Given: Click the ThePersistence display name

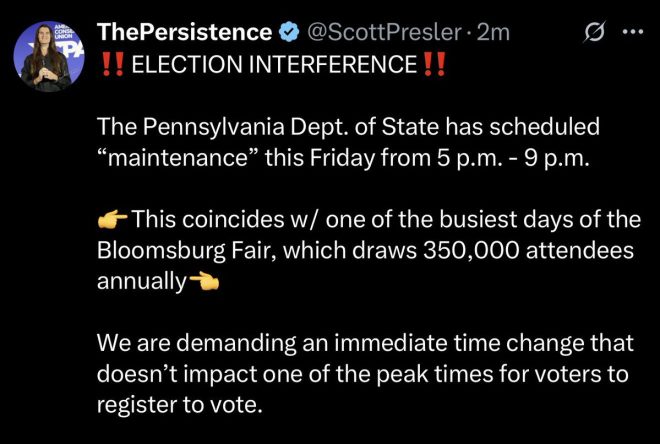Looking at the screenshot, I should point(184,33).
